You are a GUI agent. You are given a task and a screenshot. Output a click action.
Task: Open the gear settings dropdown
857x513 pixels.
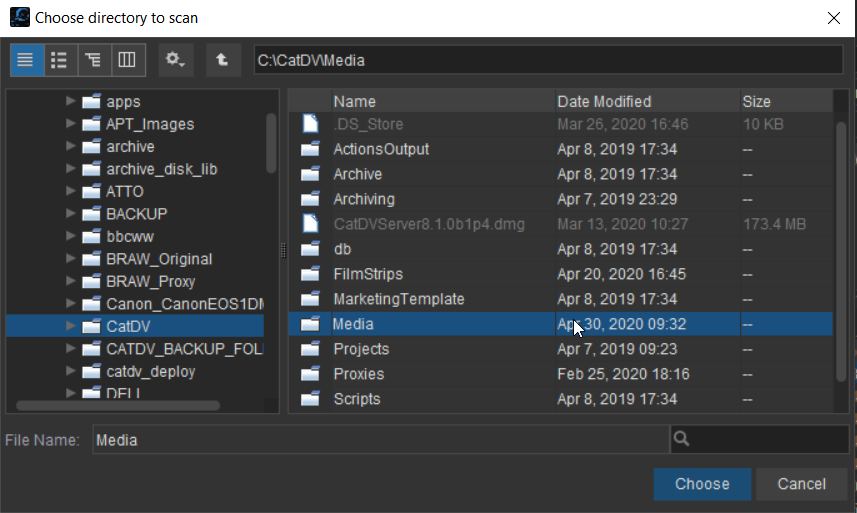click(x=175, y=60)
